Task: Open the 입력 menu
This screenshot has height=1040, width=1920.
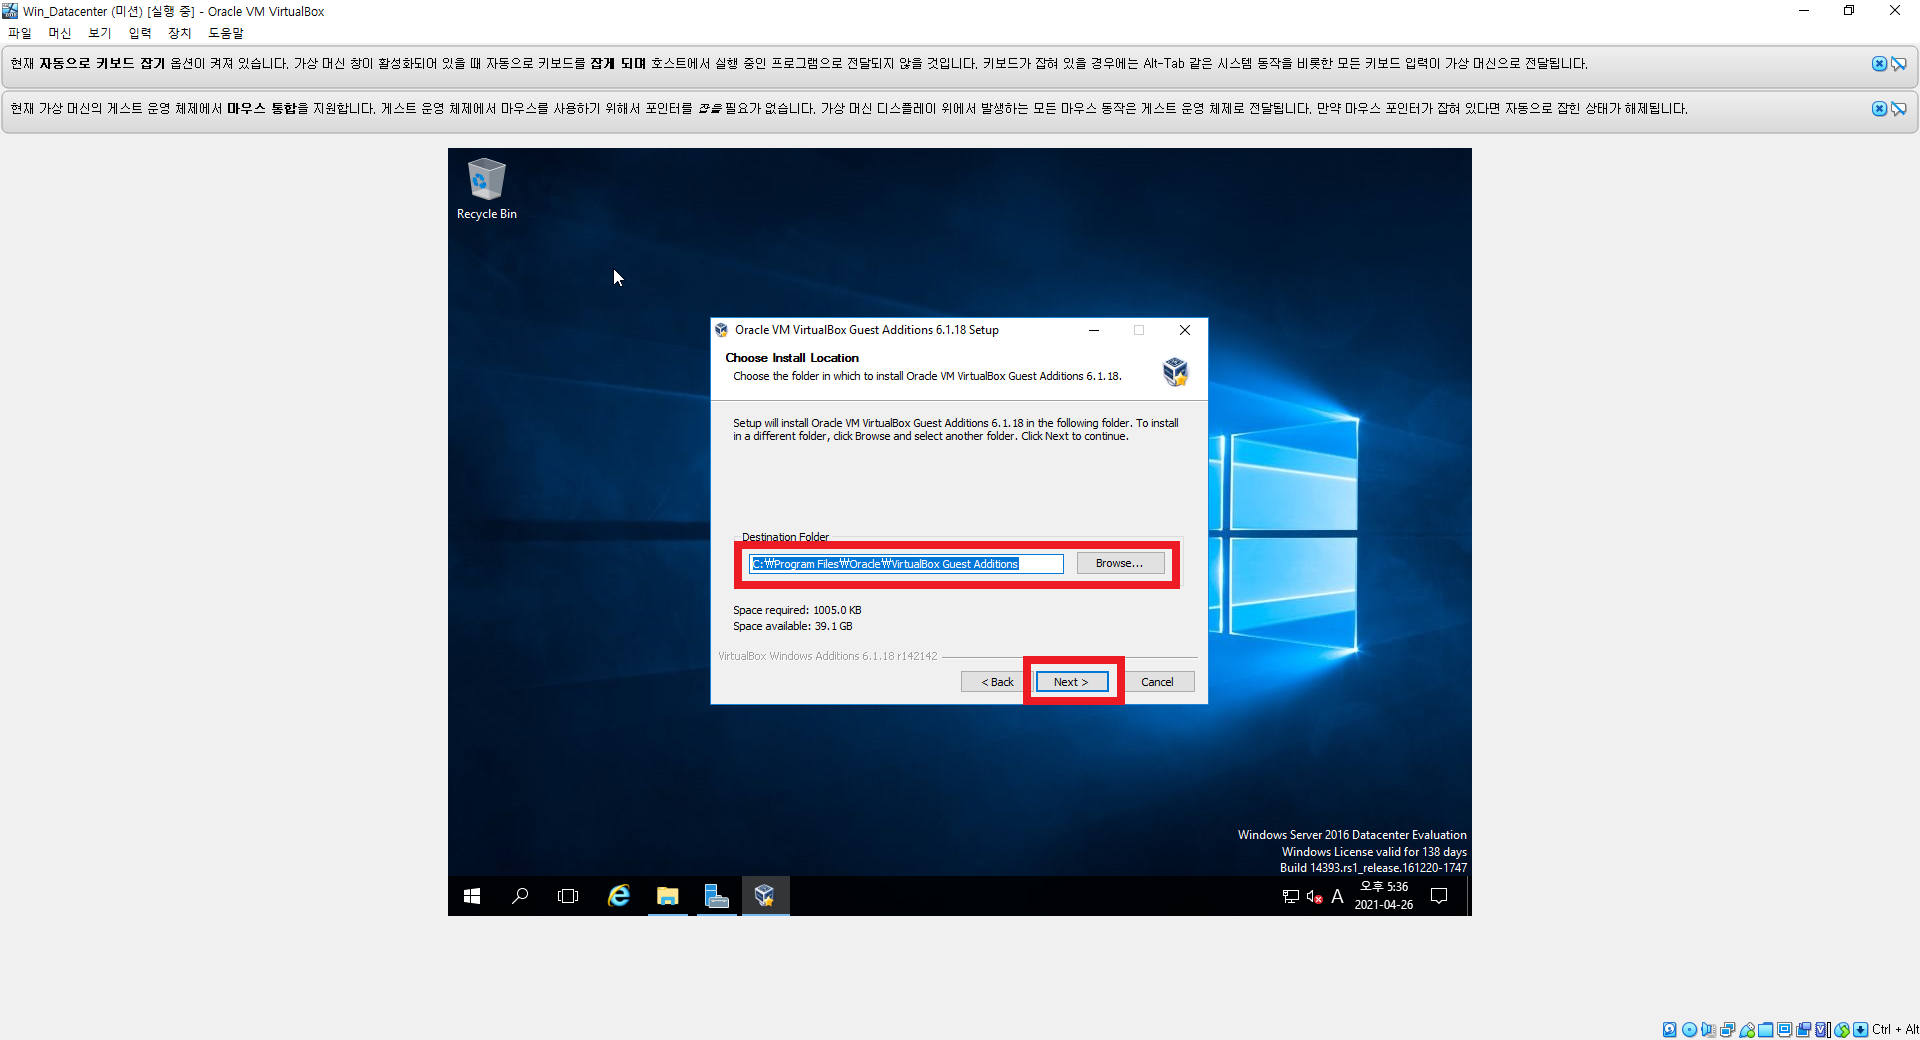Action: pos(140,33)
